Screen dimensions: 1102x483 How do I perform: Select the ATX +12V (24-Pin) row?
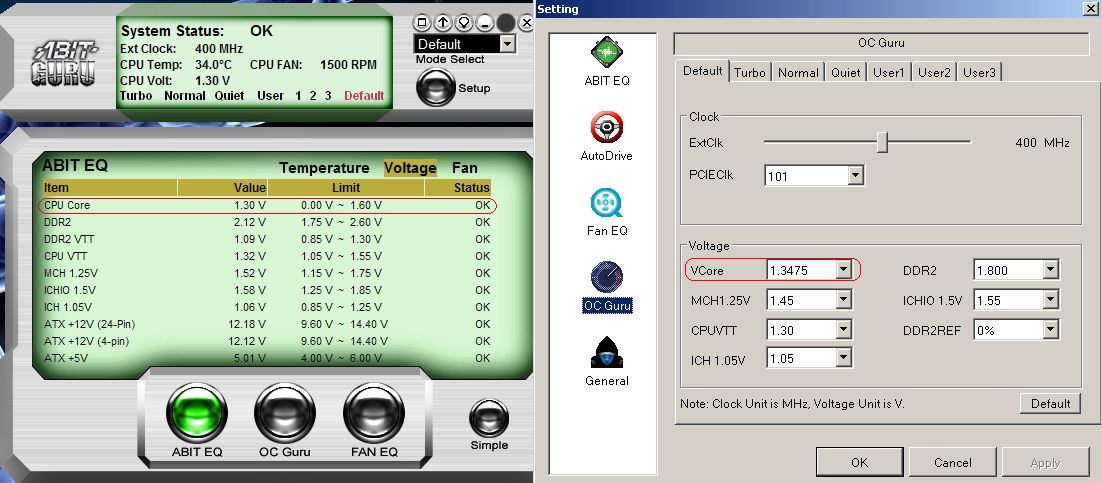point(267,324)
